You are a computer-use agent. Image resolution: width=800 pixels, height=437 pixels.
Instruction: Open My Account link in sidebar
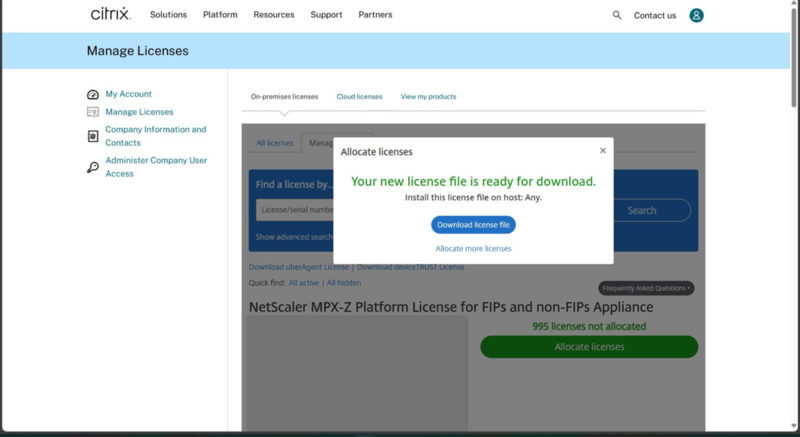[x=129, y=94]
